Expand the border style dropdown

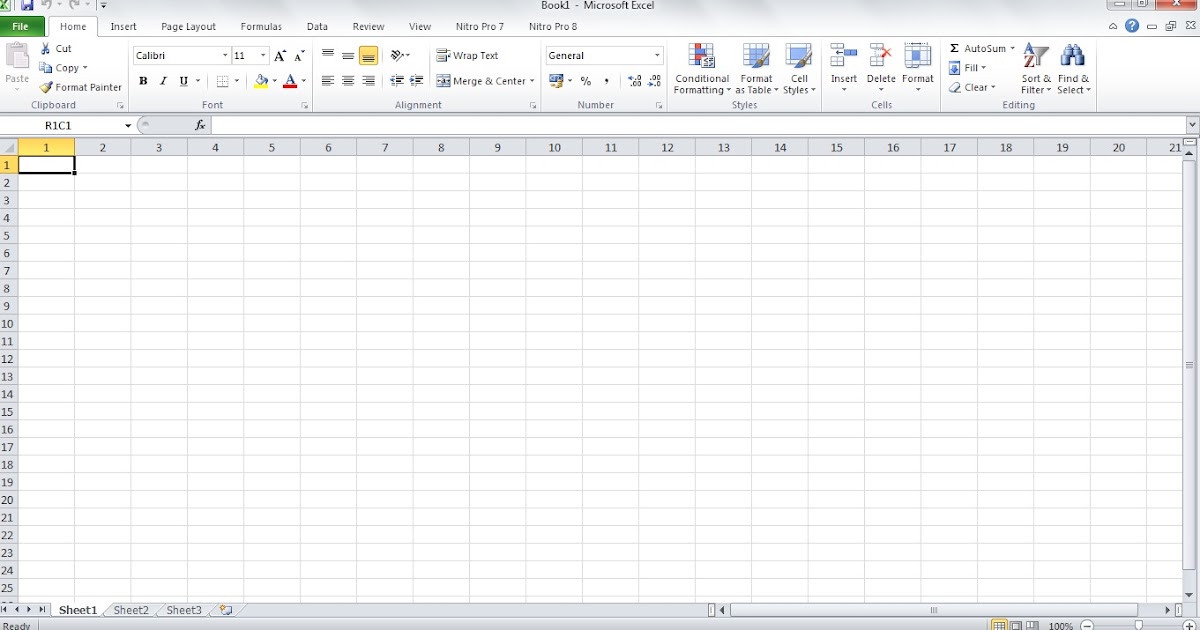pos(239,81)
